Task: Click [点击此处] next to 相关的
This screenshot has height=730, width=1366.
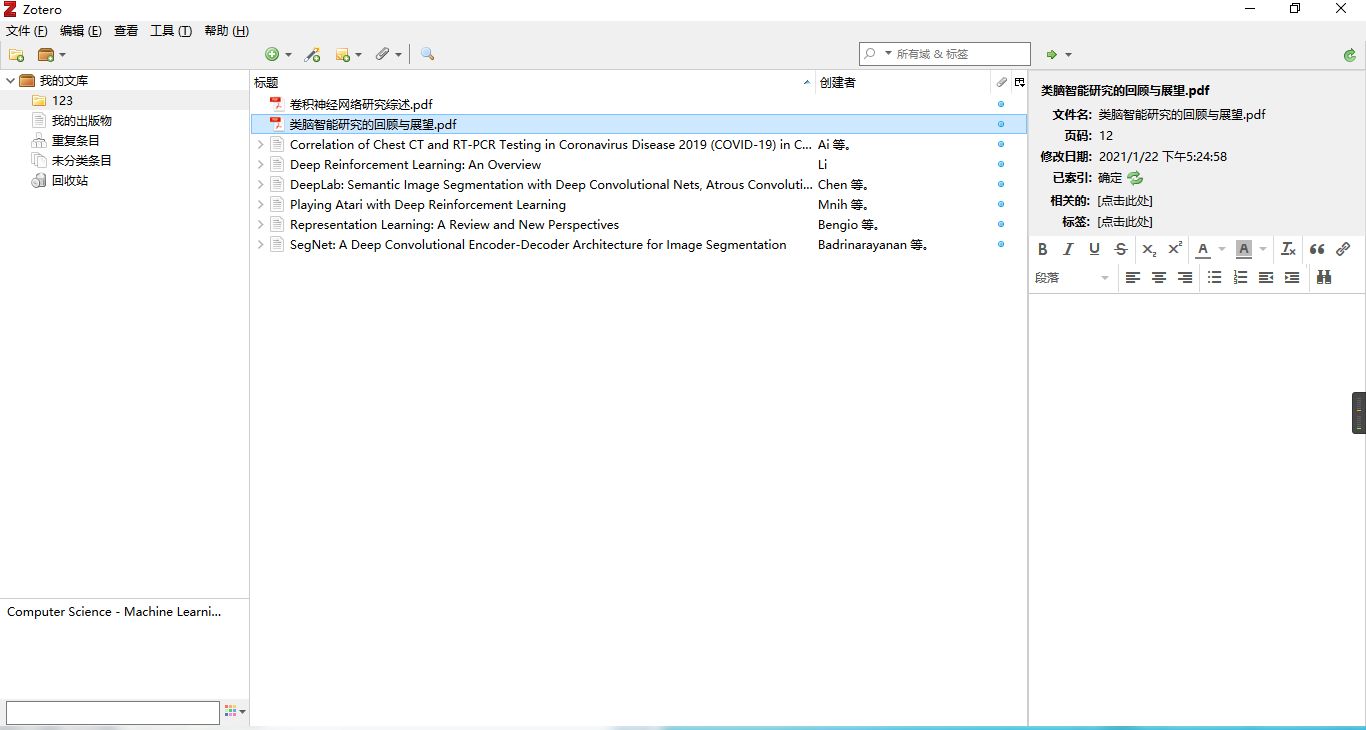Action: (x=1125, y=201)
